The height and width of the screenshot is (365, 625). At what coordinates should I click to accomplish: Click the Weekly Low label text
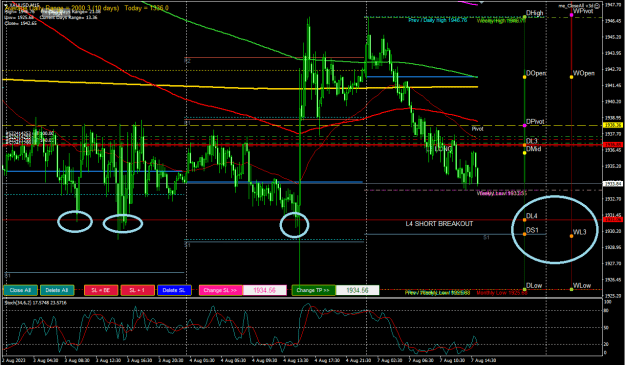502,193
